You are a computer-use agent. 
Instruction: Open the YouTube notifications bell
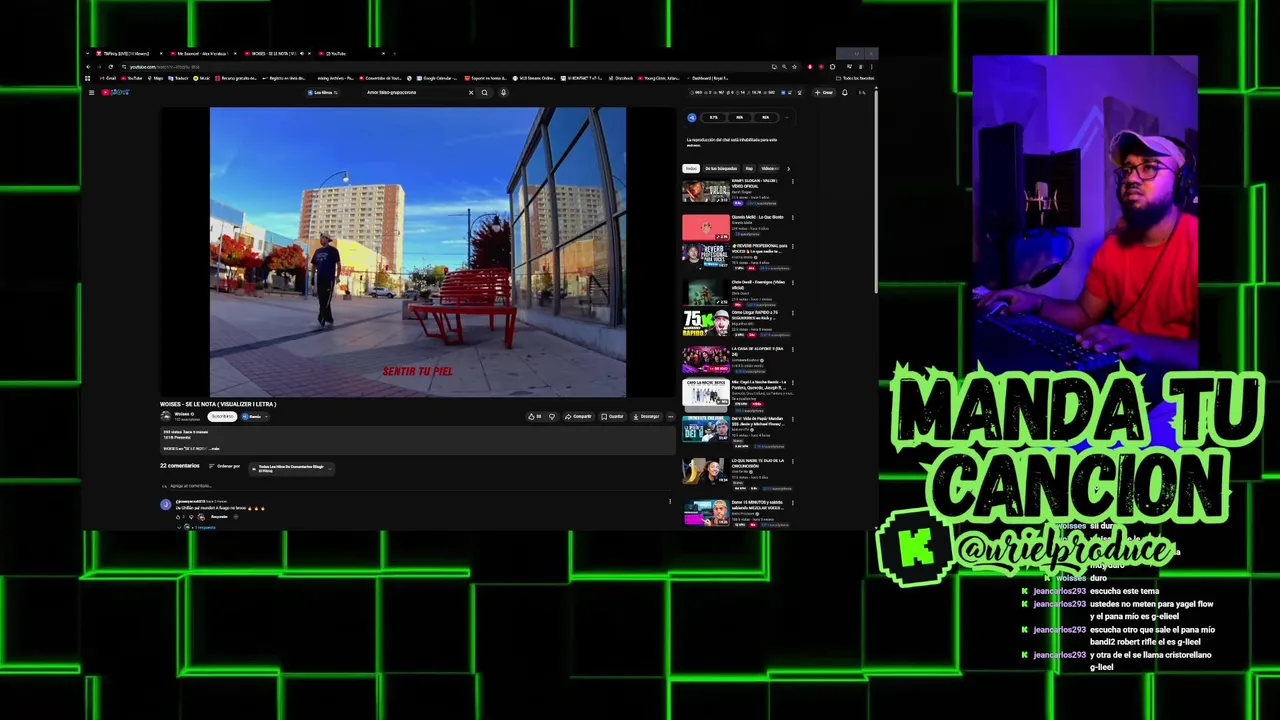[x=844, y=93]
